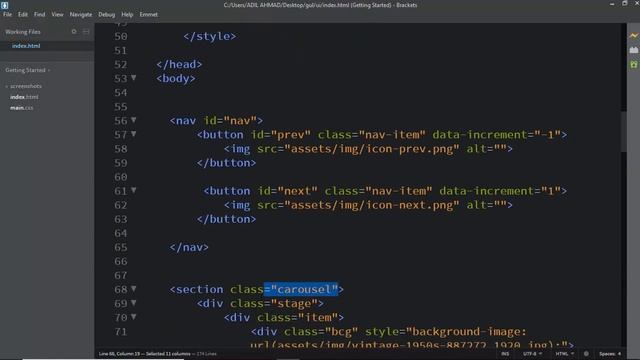Click the Brackets app icon in title bar
This screenshot has width=640, height=360.
[x=4, y=4]
